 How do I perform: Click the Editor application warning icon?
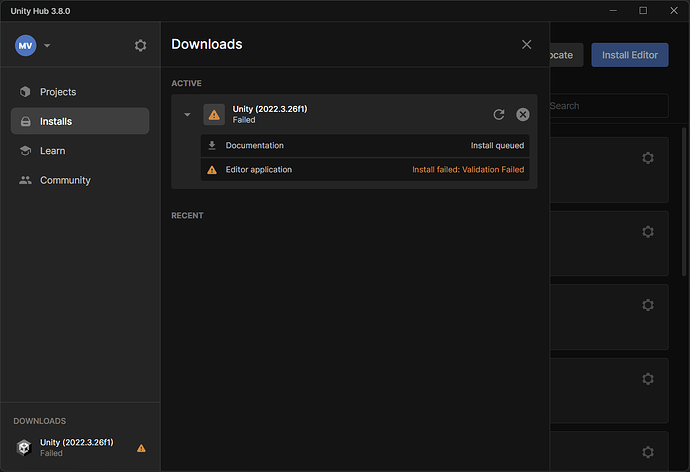click(x=212, y=170)
